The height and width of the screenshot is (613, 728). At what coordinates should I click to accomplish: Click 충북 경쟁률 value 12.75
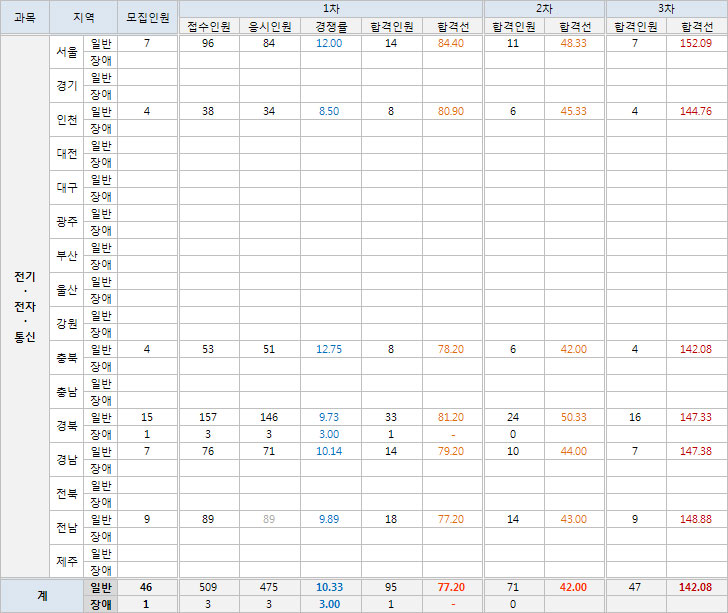pyautogui.click(x=329, y=349)
